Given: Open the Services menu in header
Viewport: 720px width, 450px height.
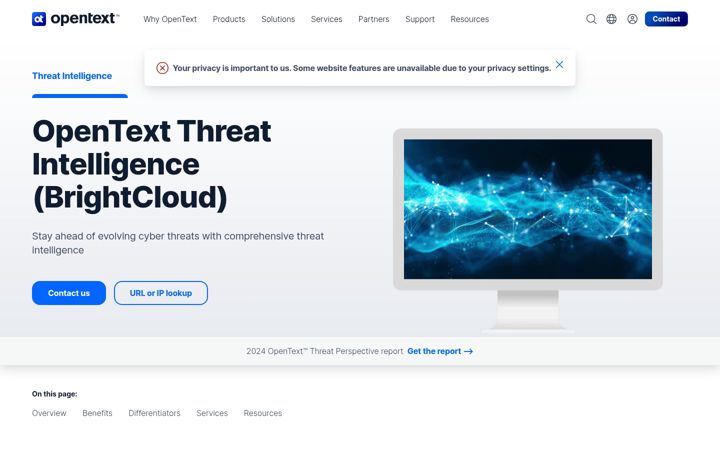Looking at the screenshot, I should [326, 19].
